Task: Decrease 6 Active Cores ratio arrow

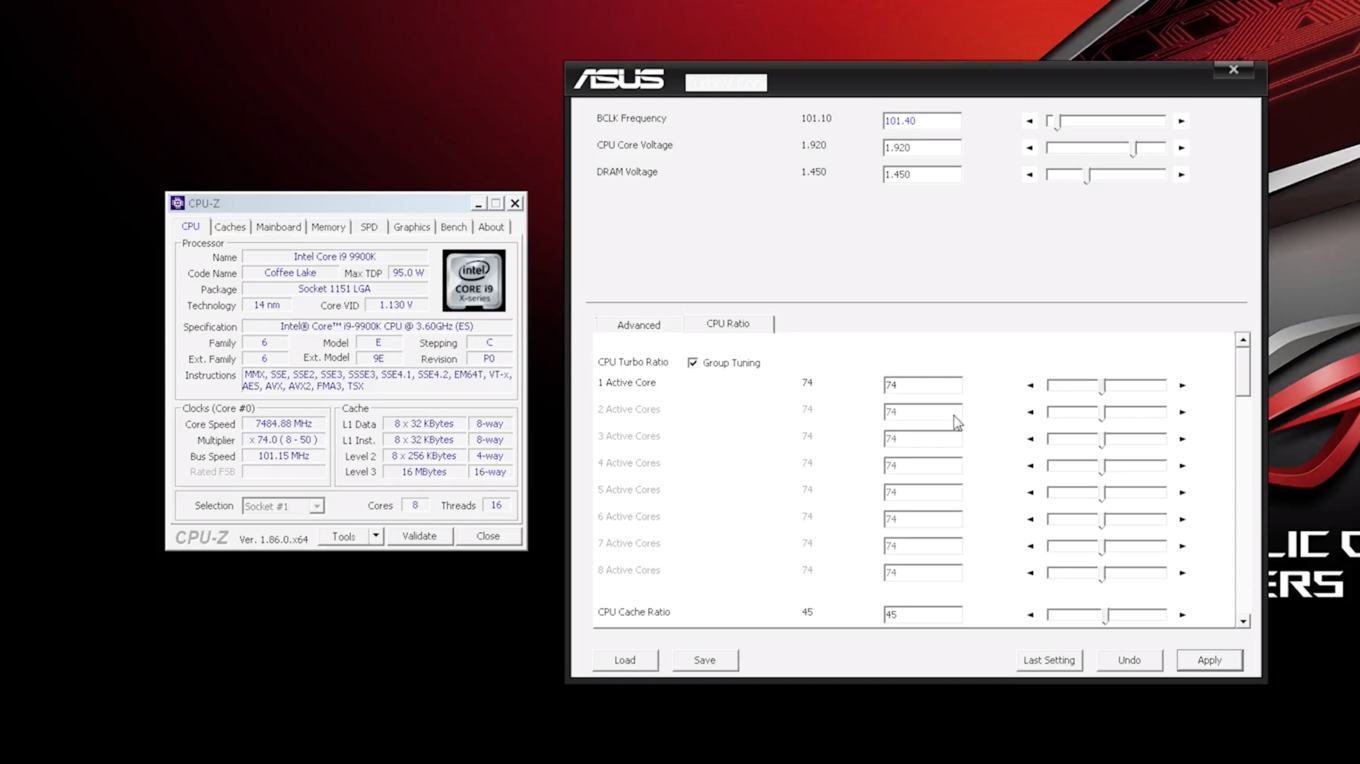Action: coord(1030,520)
